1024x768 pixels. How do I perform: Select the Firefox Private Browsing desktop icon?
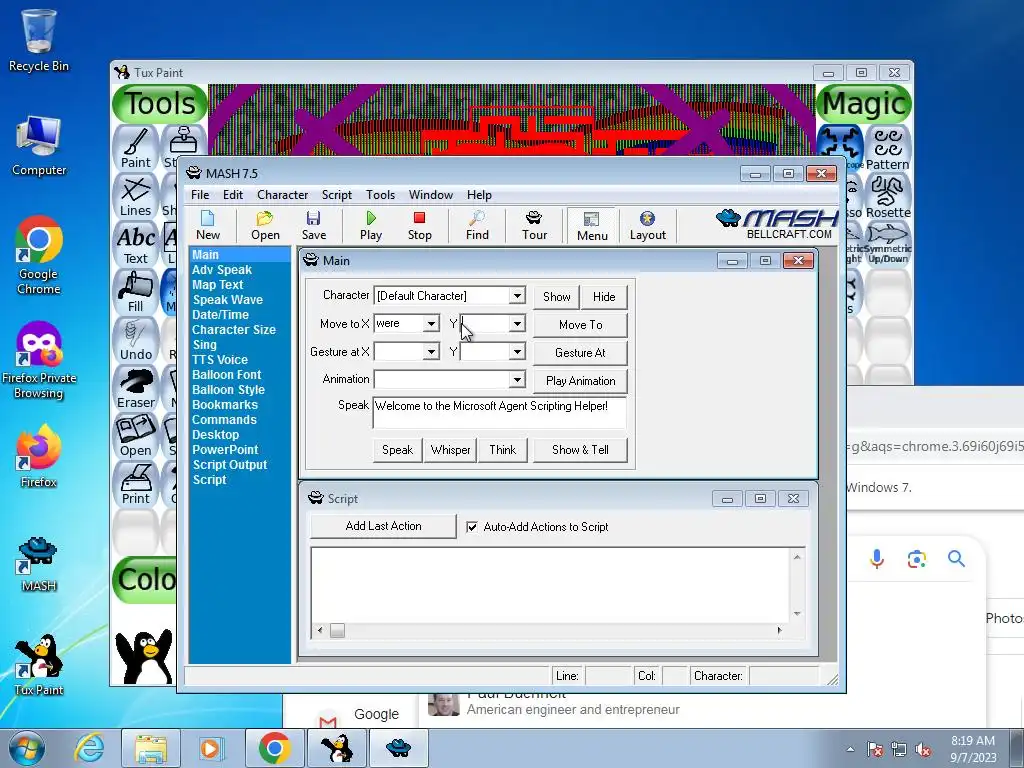(x=39, y=360)
